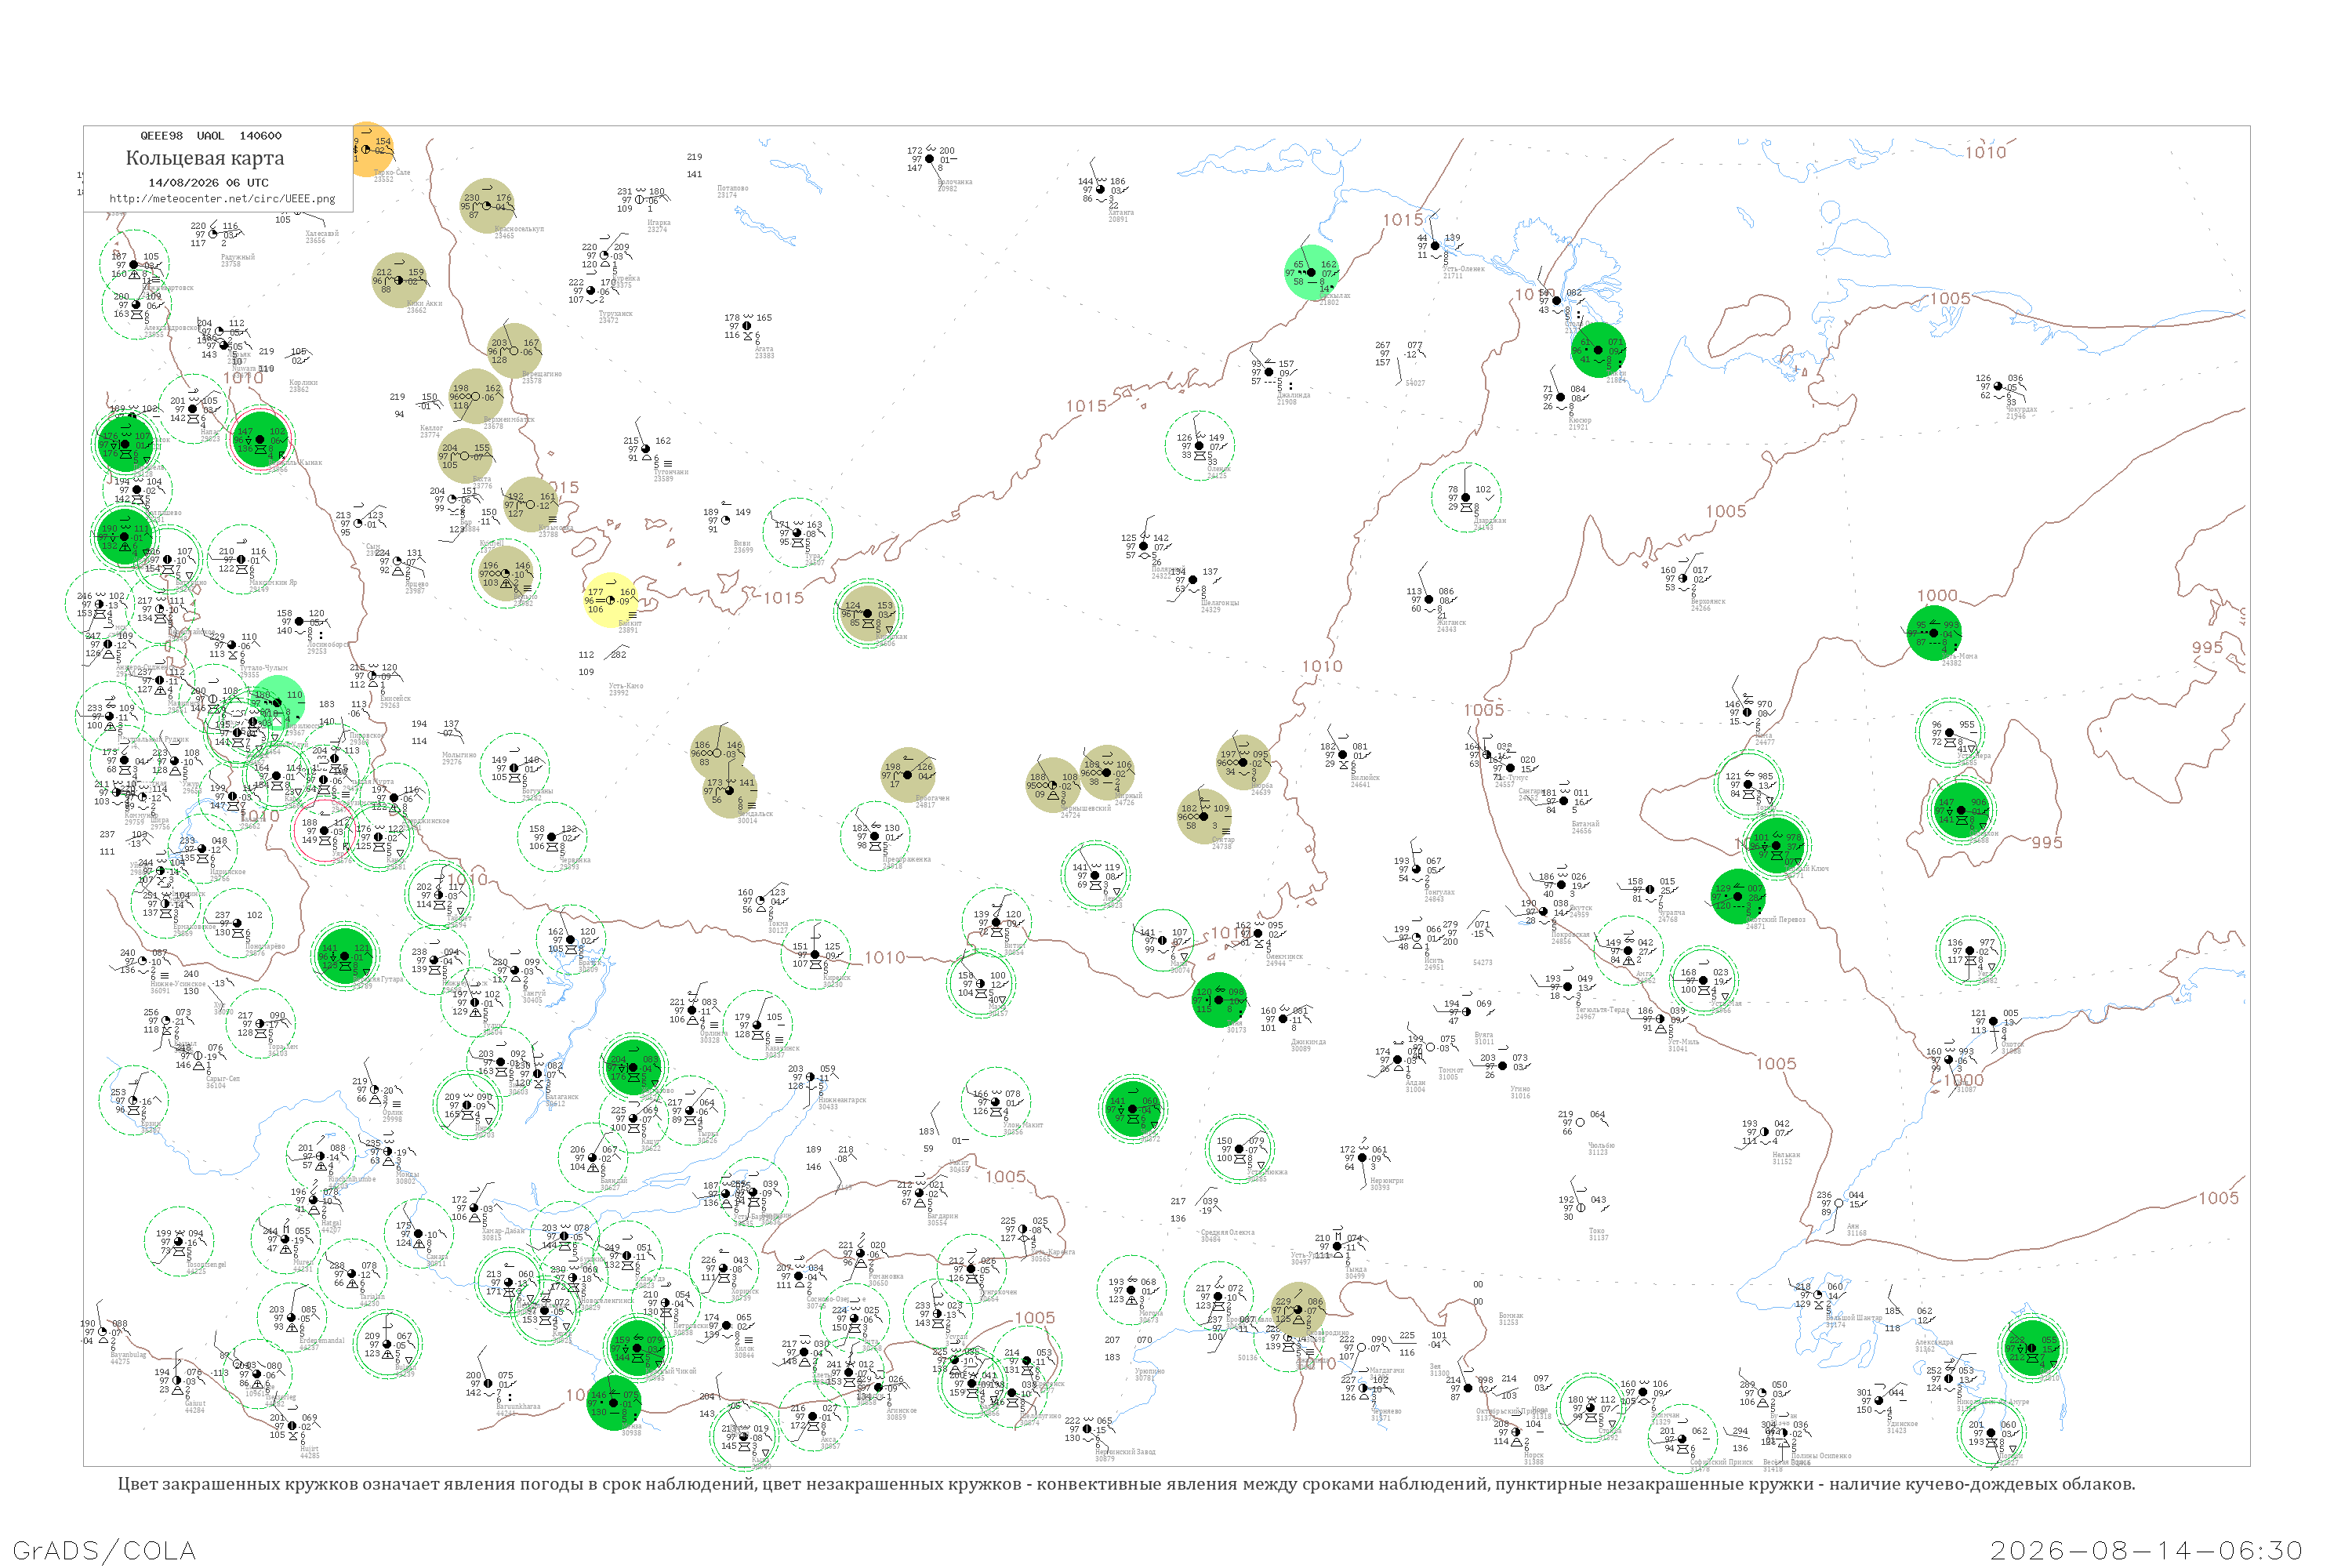
Task: Select the khaki Кузьмовка station marker
Action: (x=530, y=505)
